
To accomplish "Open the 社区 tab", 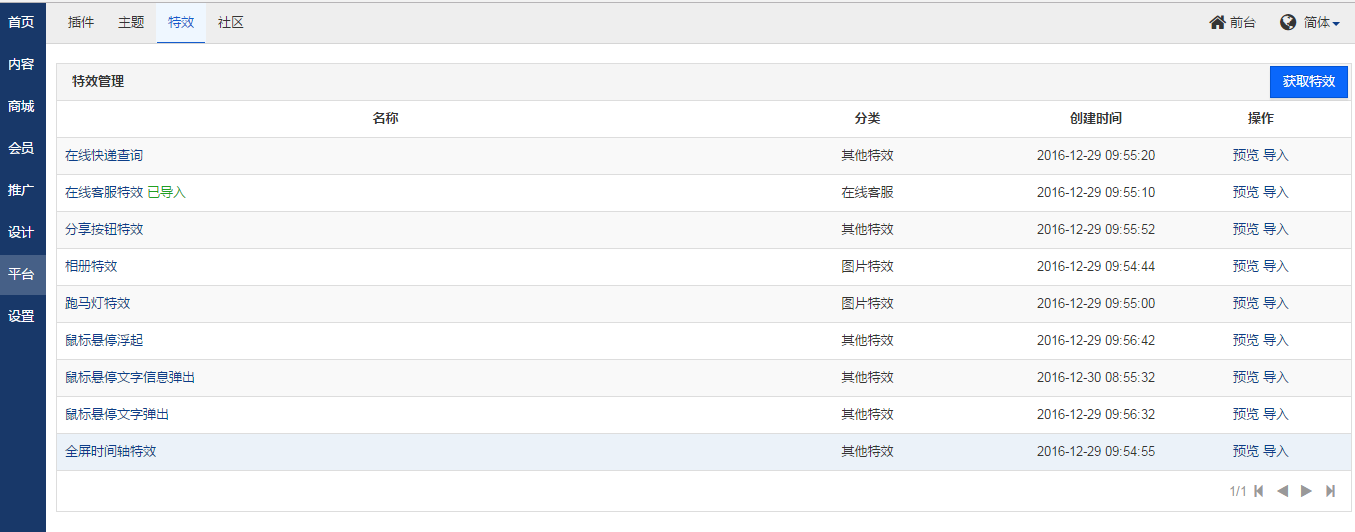I will pyautogui.click(x=231, y=22).
